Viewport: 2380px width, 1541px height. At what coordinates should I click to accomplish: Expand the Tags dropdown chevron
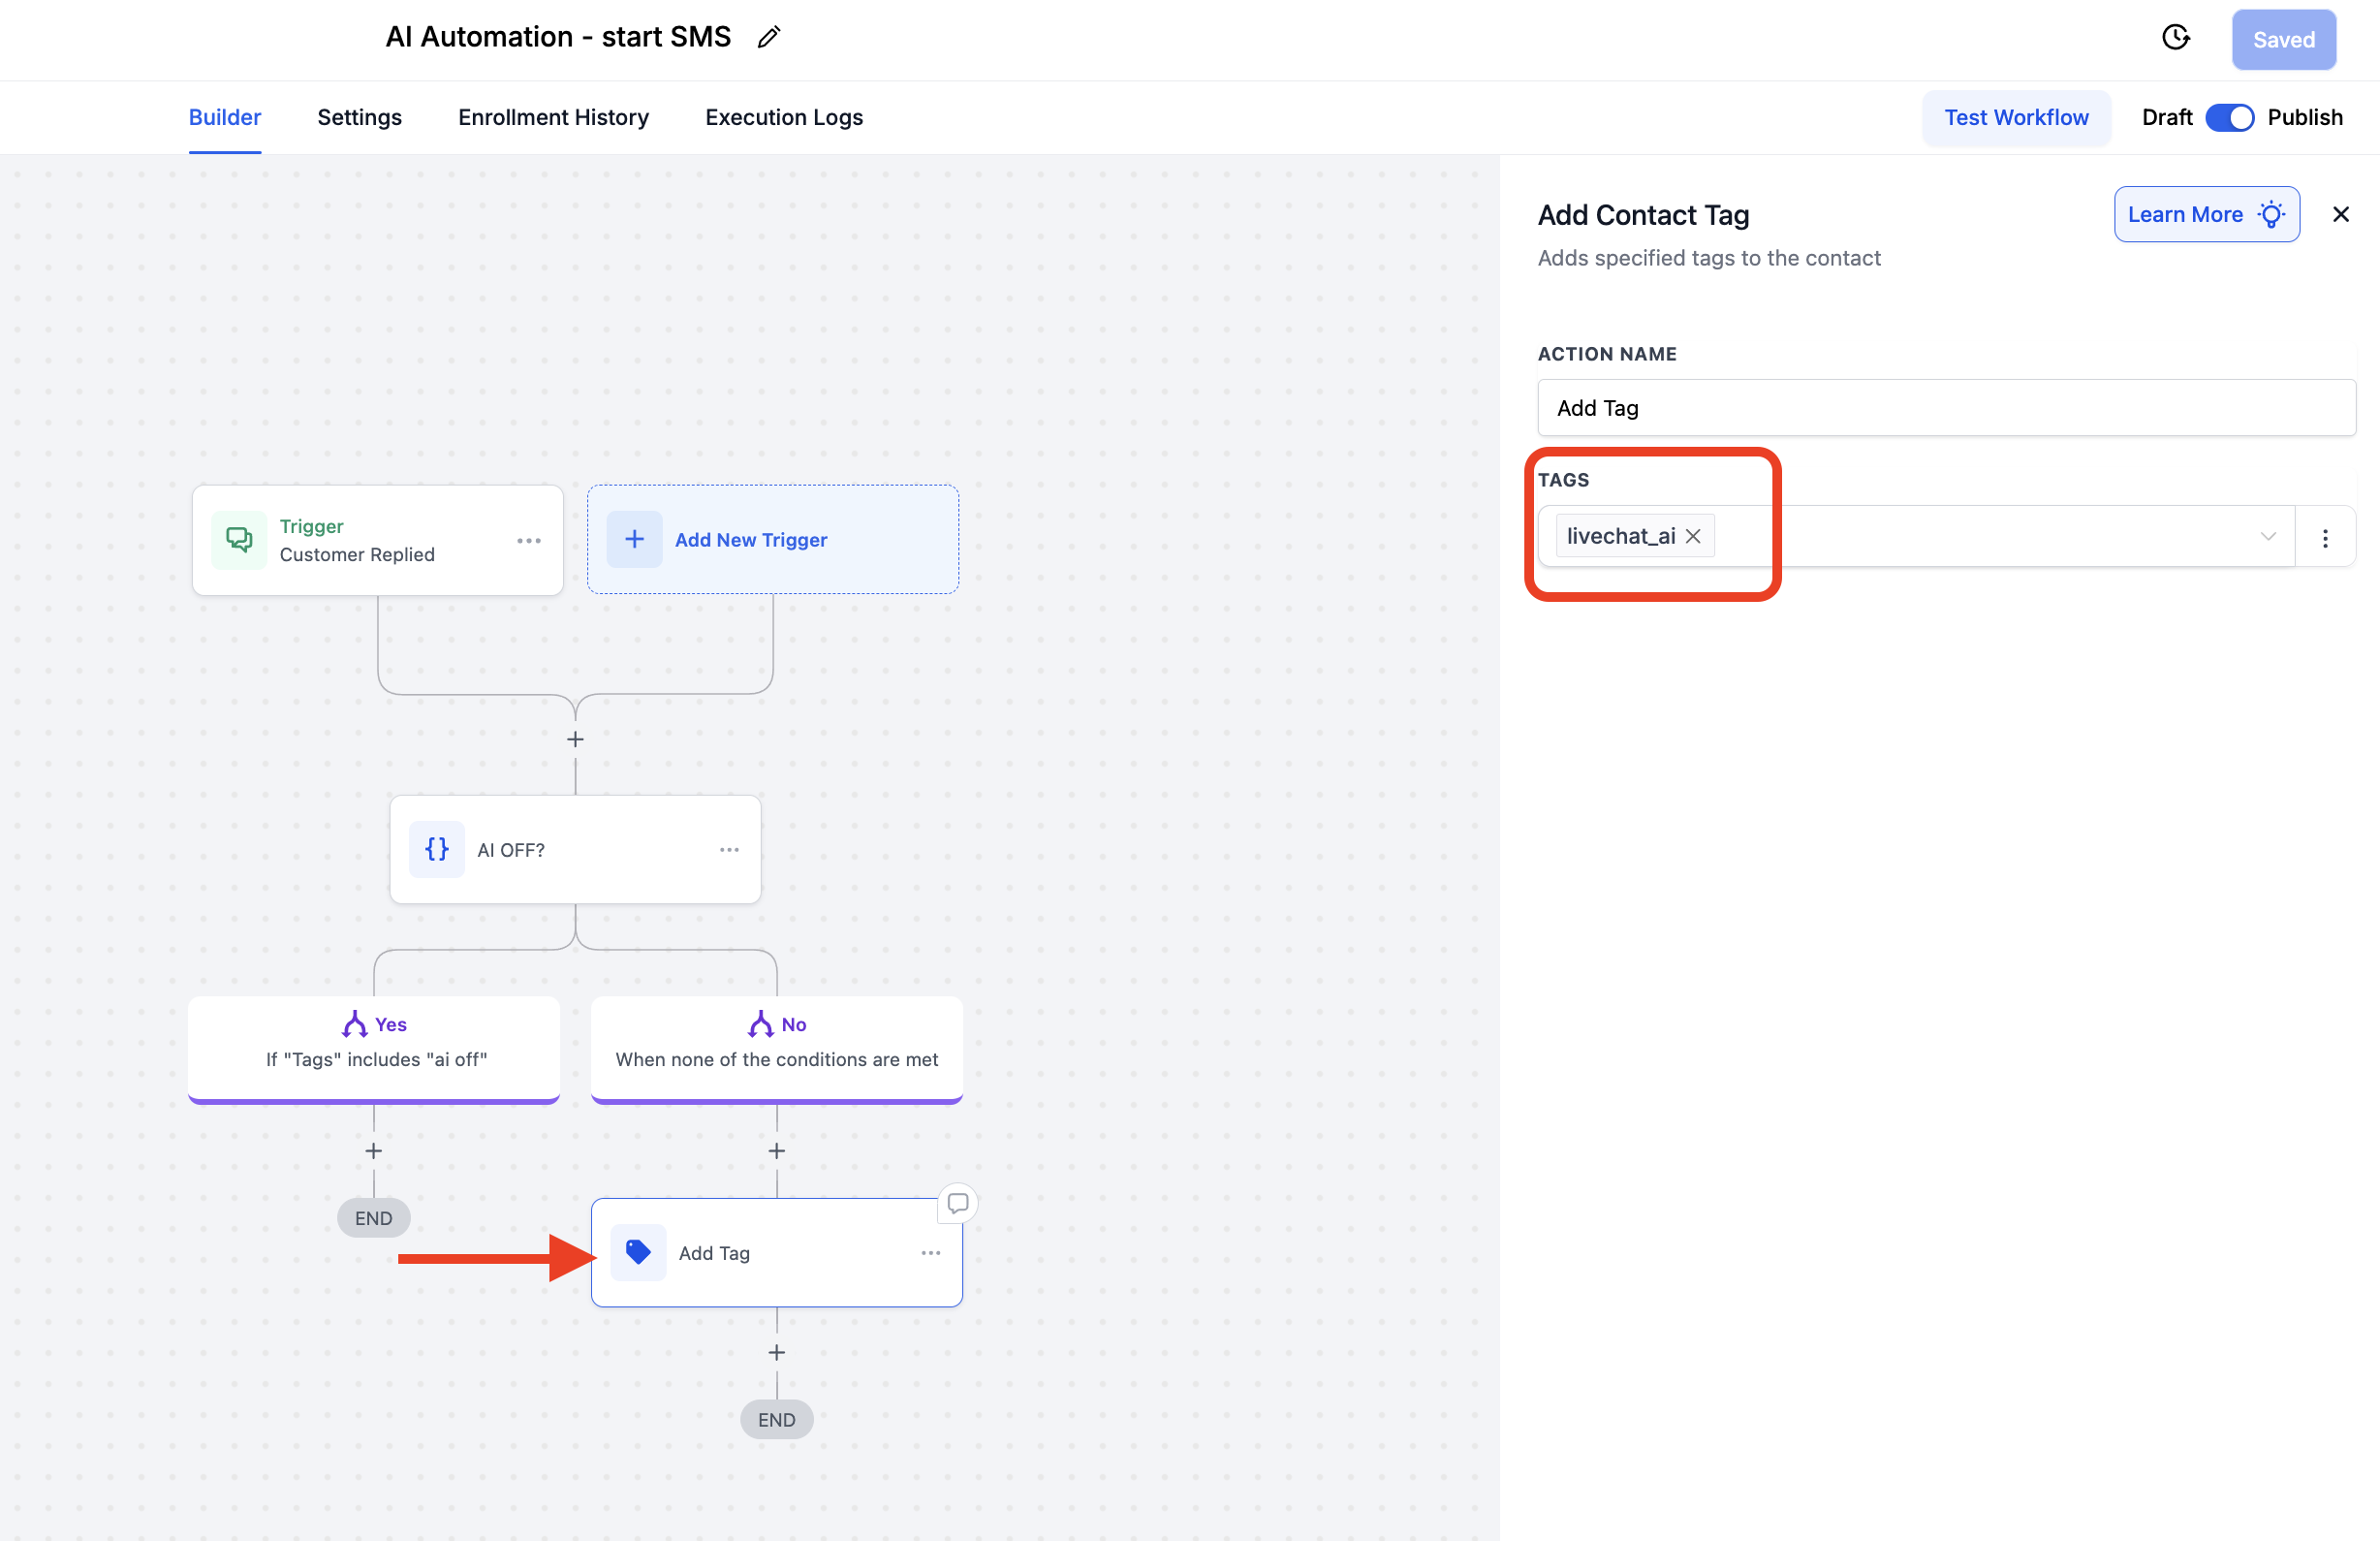click(2267, 536)
